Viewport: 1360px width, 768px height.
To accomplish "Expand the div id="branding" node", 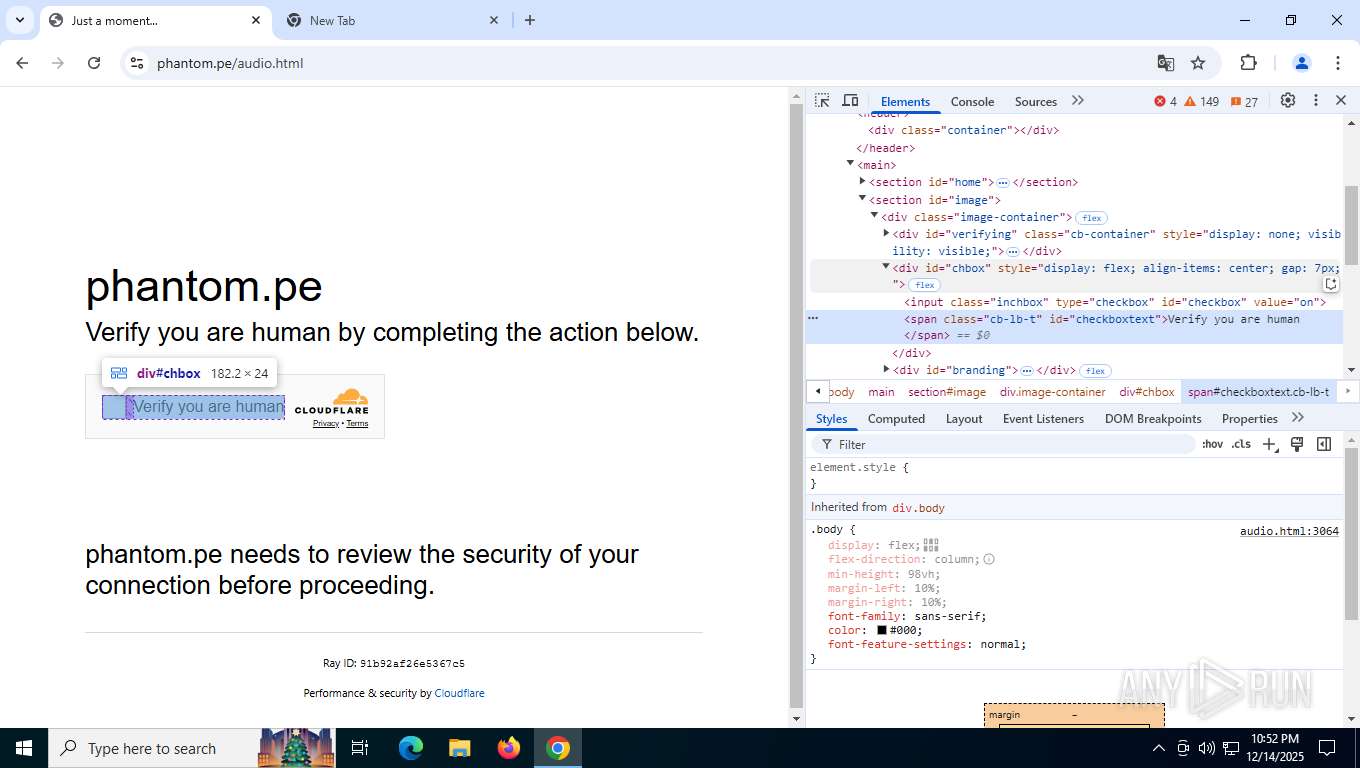I will point(886,369).
